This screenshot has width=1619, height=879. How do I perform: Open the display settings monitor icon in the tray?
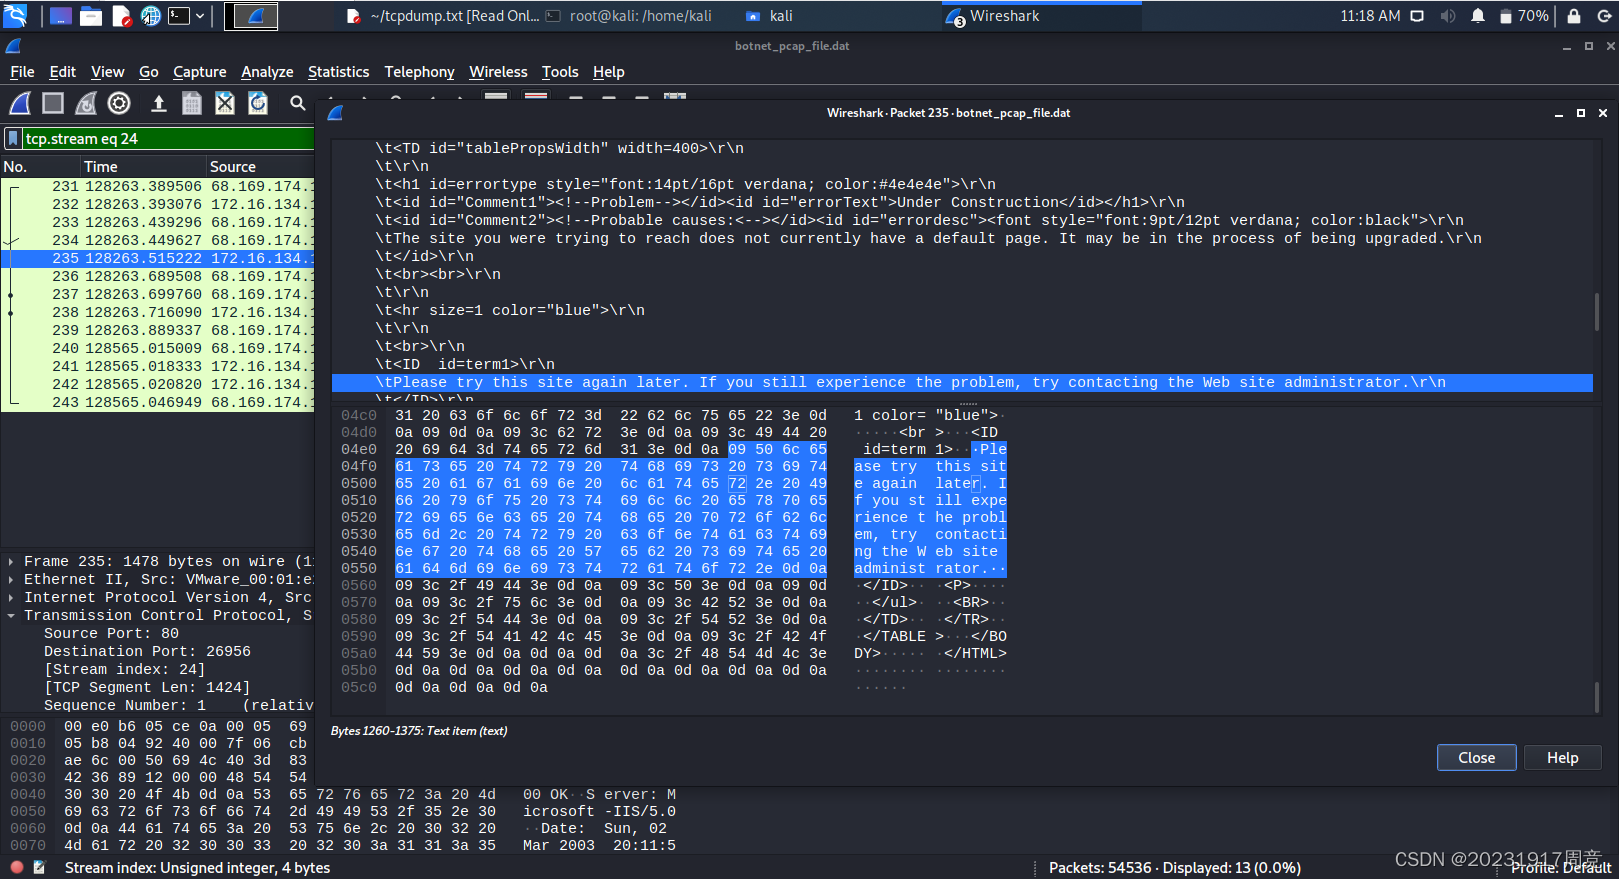point(1417,16)
